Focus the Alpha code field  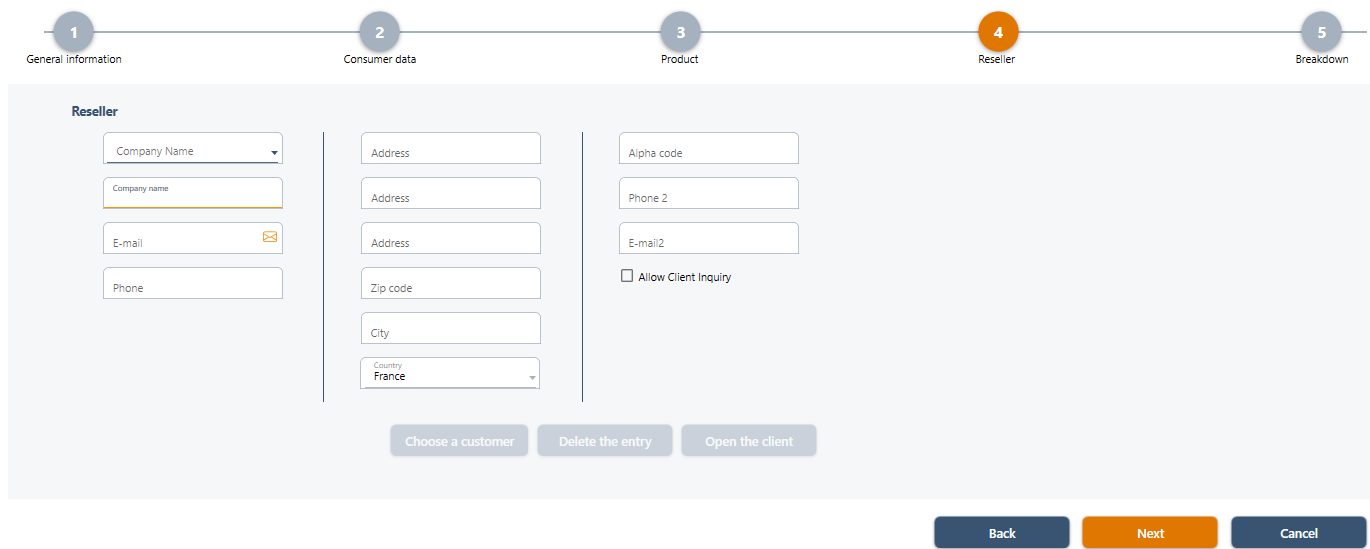709,148
